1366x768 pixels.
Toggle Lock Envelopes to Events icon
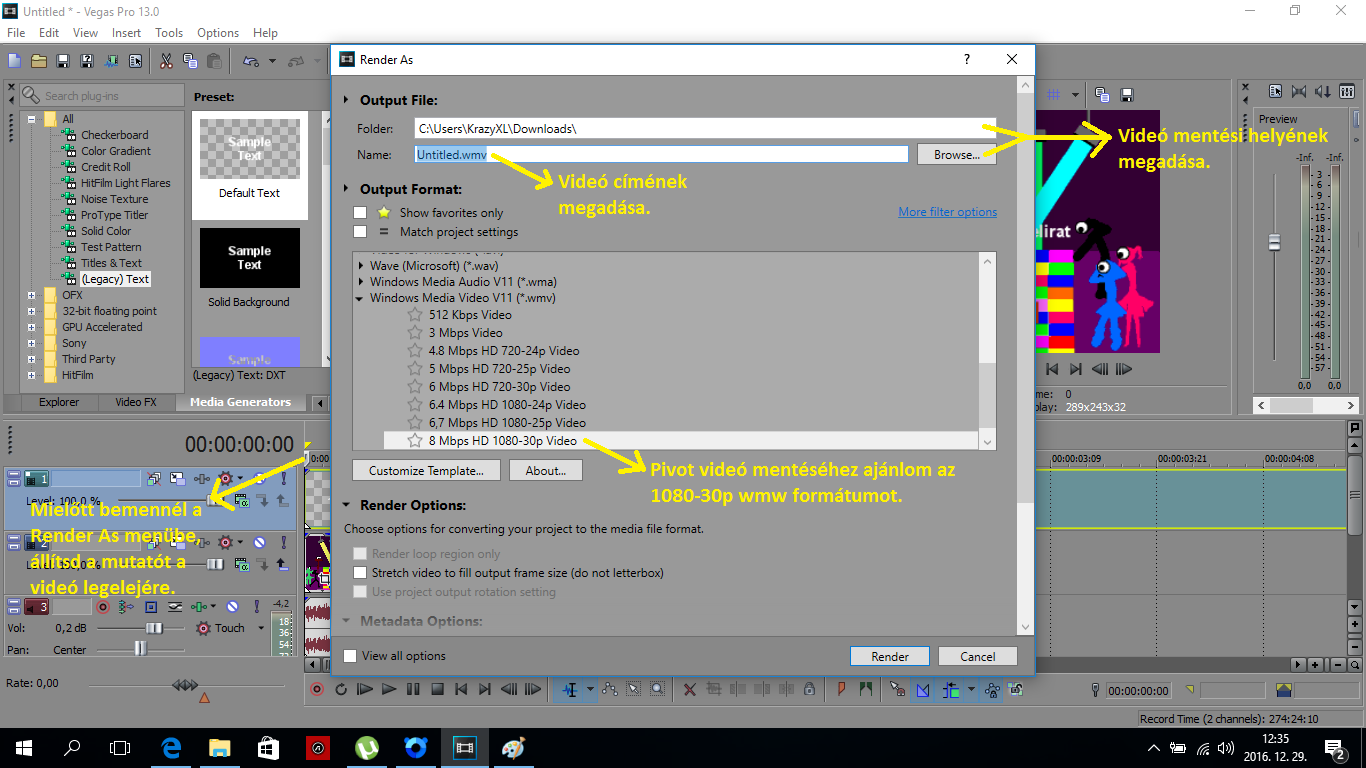(x=992, y=689)
